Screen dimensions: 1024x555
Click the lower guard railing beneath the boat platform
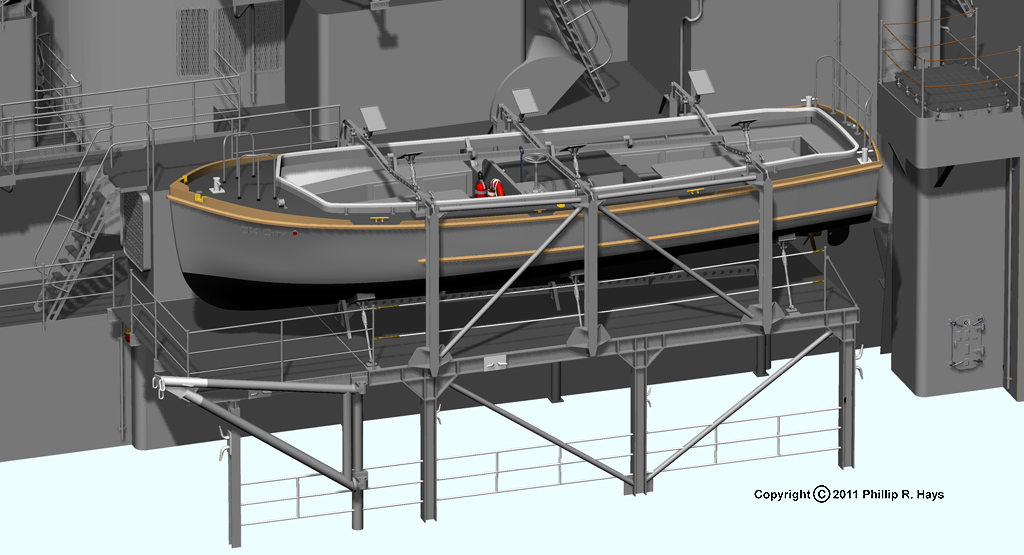[x=540, y=470]
